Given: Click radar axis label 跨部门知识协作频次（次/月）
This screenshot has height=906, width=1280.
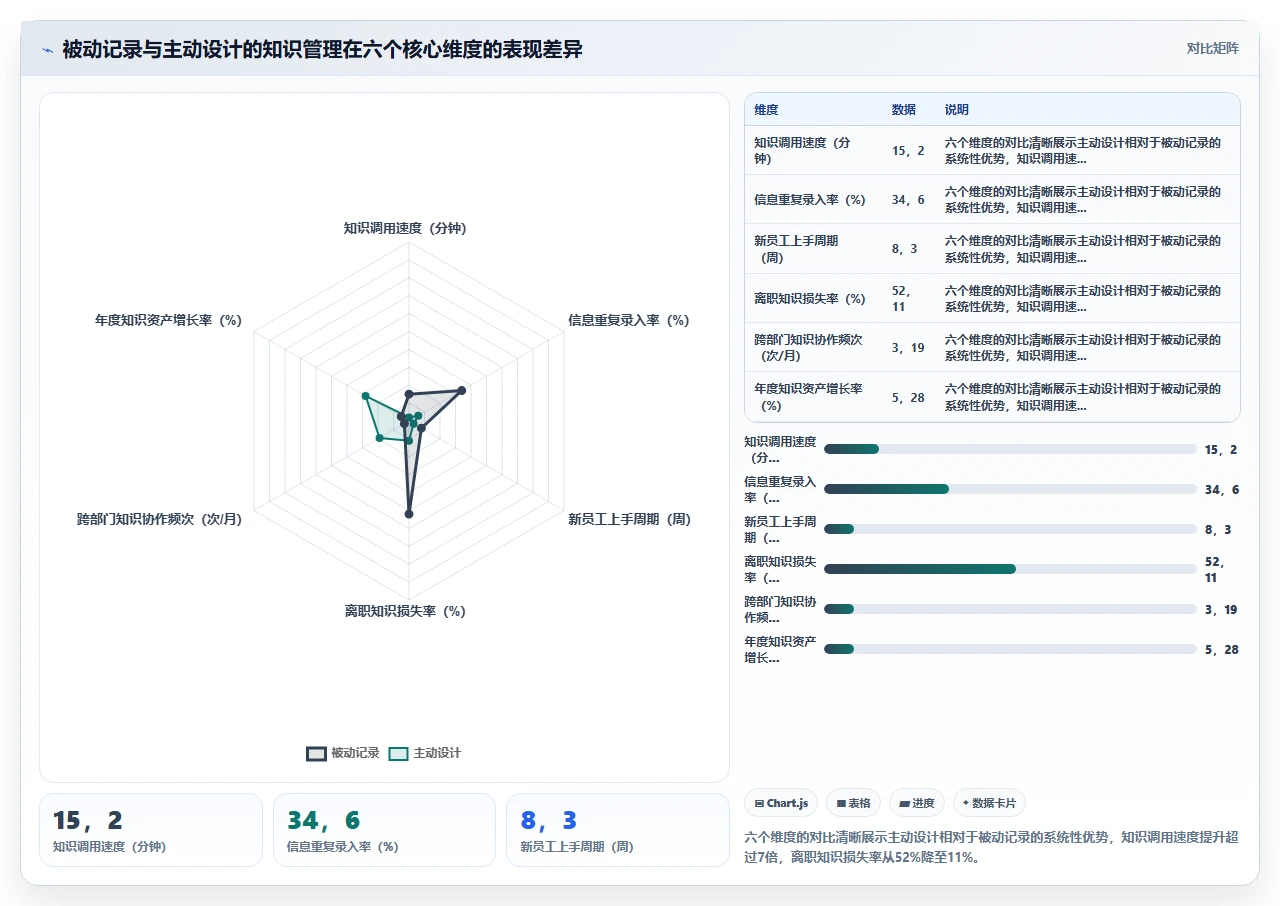Looking at the screenshot, I should [160, 519].
